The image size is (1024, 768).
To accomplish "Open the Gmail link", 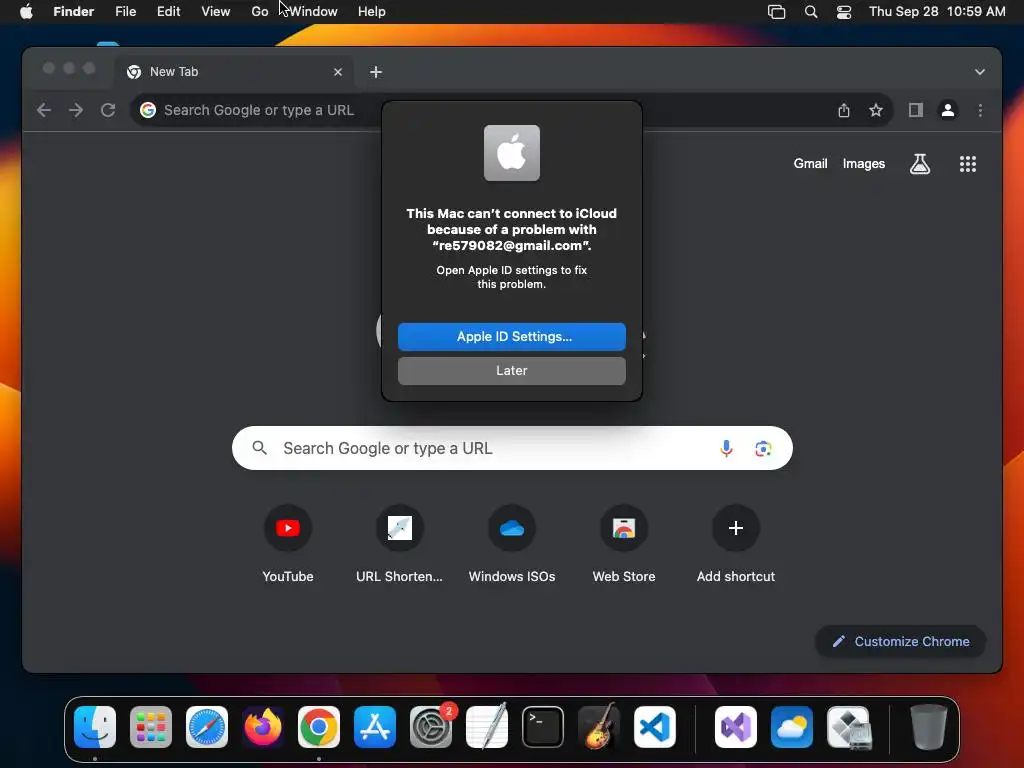I will pos(810,163).
